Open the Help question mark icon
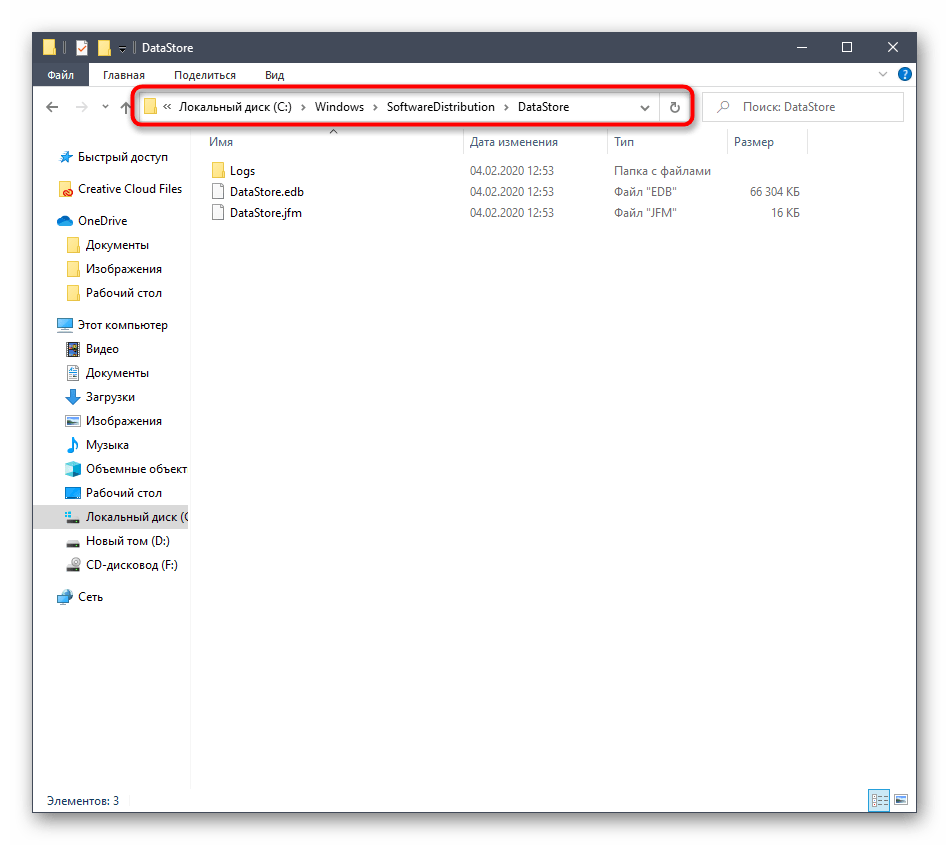This screenshot has height=845, width=949. coord(904,74)
